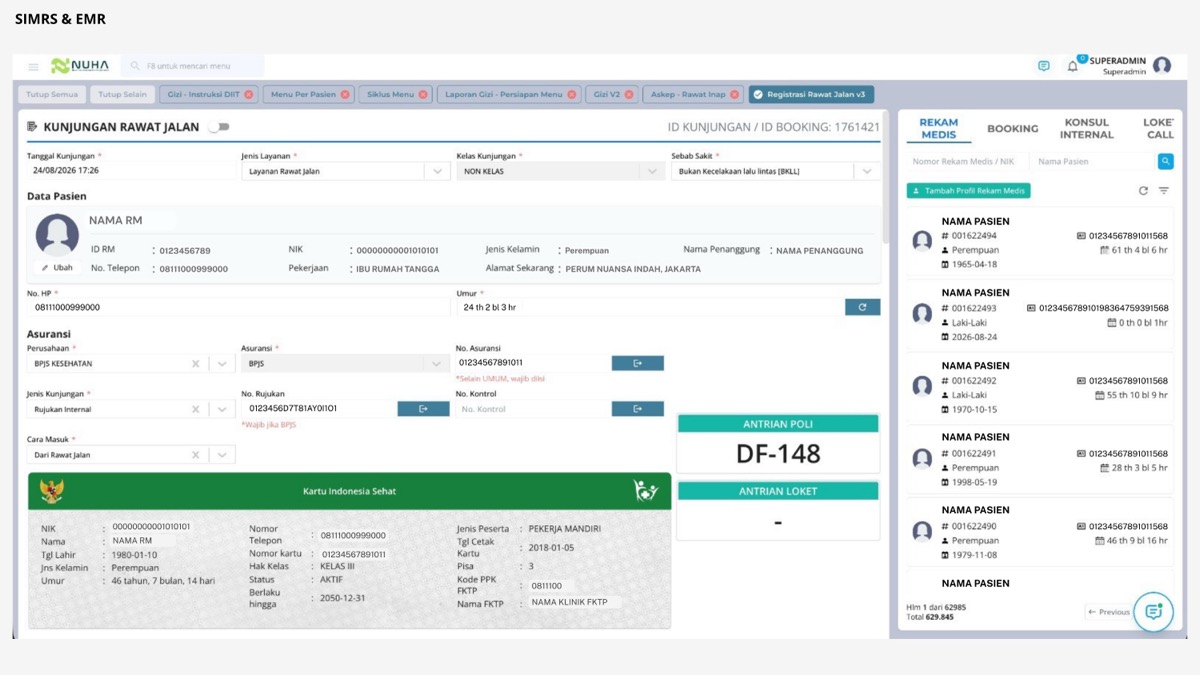The width and height of the screenshot is (1200, 675).
Task: Clear the Cara Masuk selection
Action: pyautogui.click(x=196, y=455)
